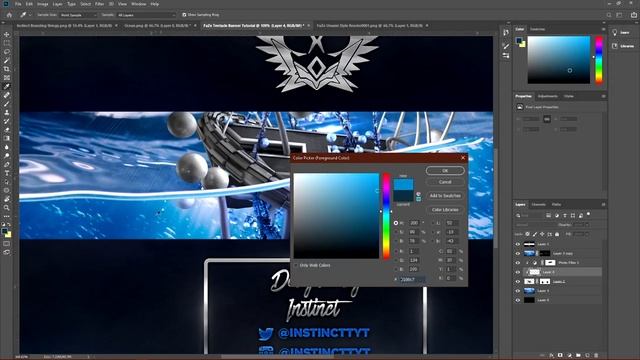
Task: Hide the Layer 2 layer with mask
Action: tap(518, 281)
